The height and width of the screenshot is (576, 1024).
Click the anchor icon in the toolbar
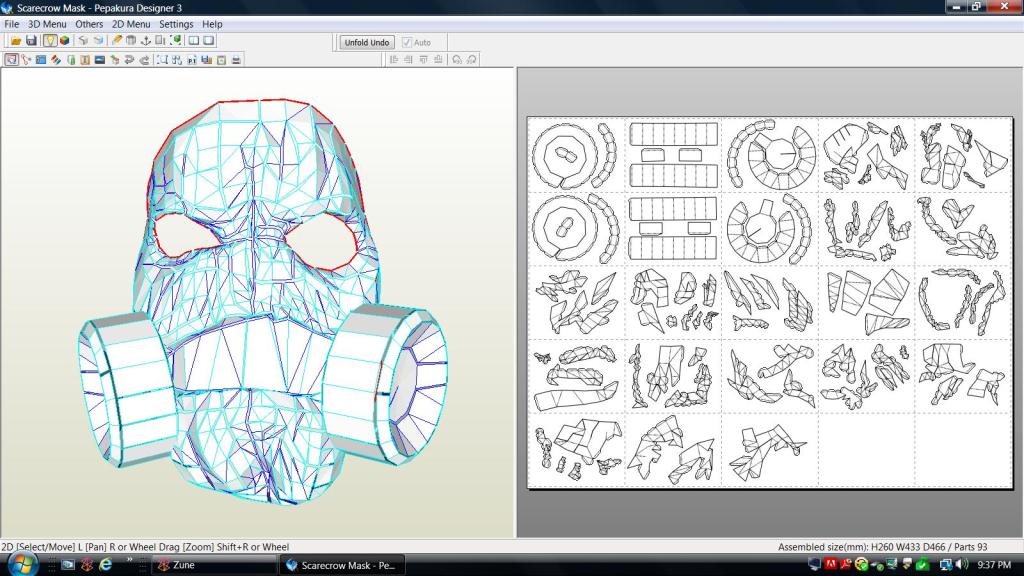coord(146,41)
